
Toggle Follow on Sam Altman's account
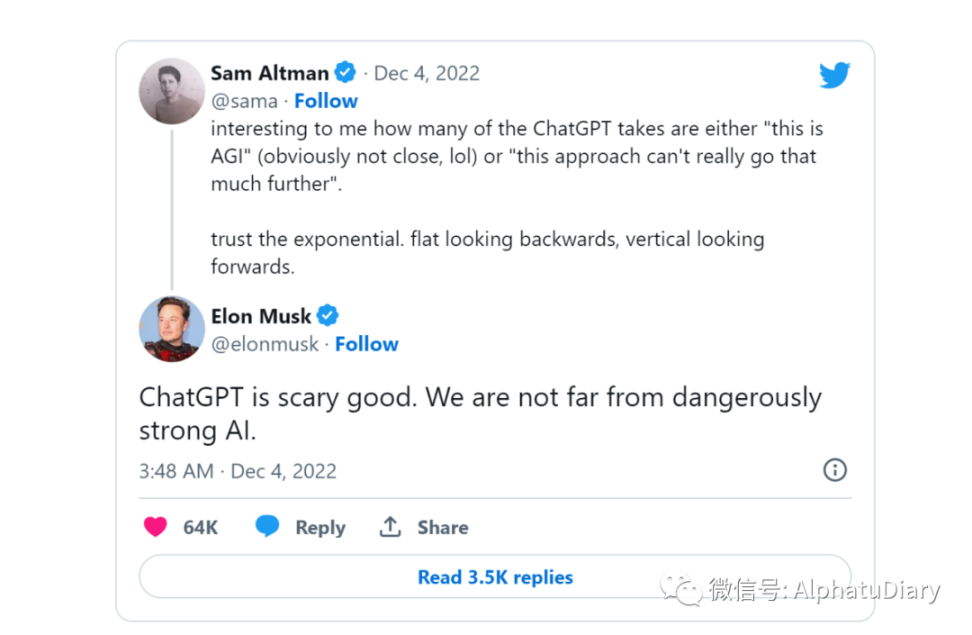click(x=325, y=100)
